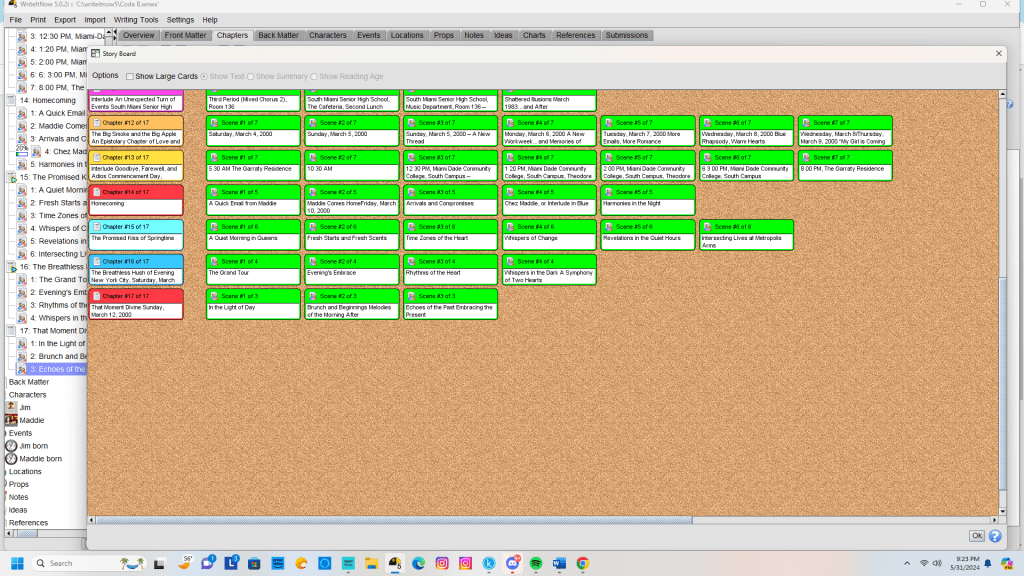Image resolution: width=1024 pixels, height=576 pixels.
Task: Click the page icon on Chapter #14 card
Action: click(x=97, y=190)
